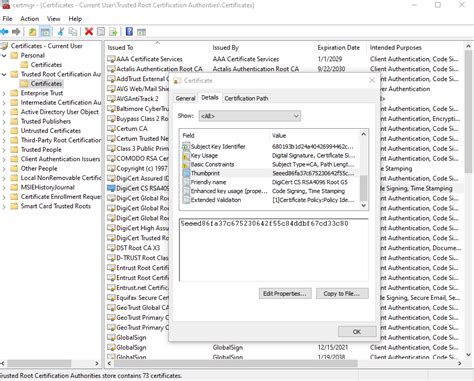Select the Enhanced key usage field row

click(269, 191)
